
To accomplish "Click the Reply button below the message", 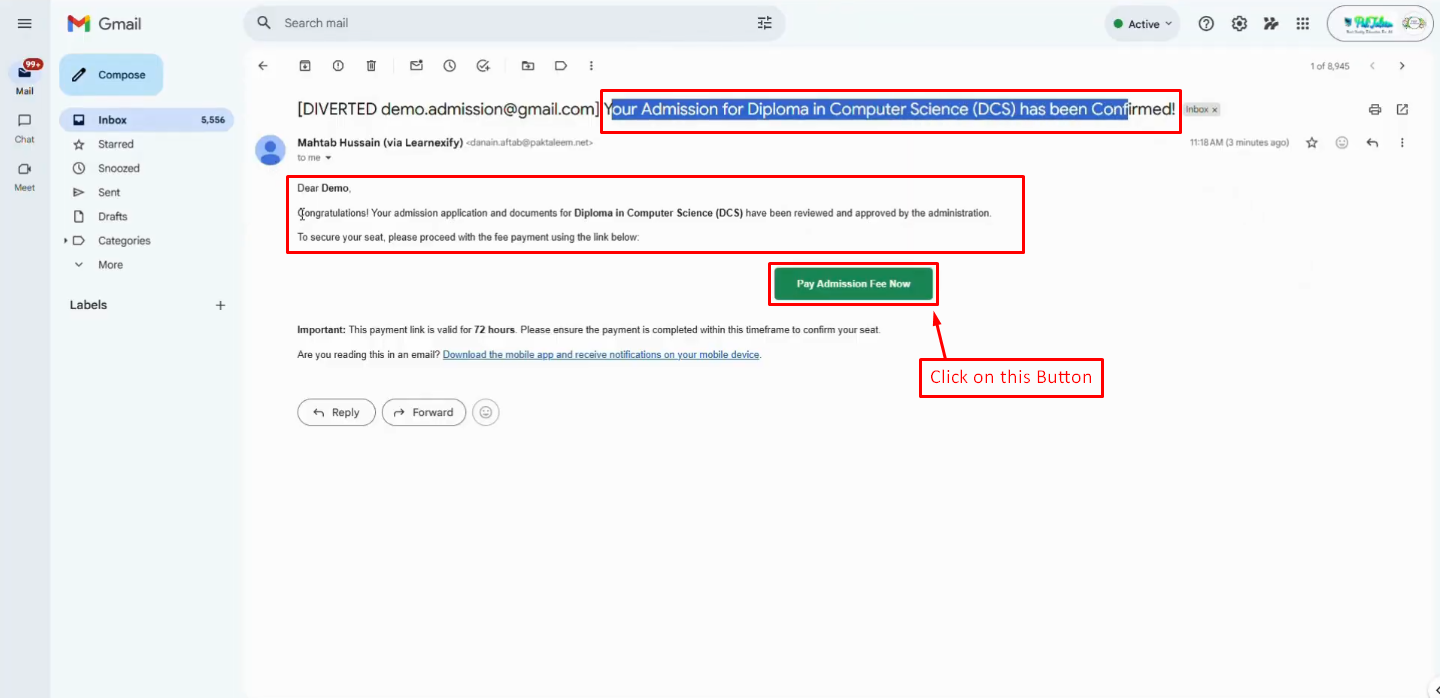I will click(336, 412).
